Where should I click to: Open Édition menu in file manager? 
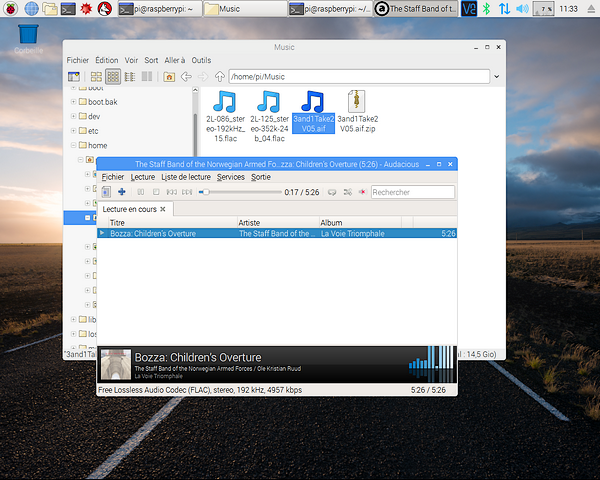pos(106,60)
